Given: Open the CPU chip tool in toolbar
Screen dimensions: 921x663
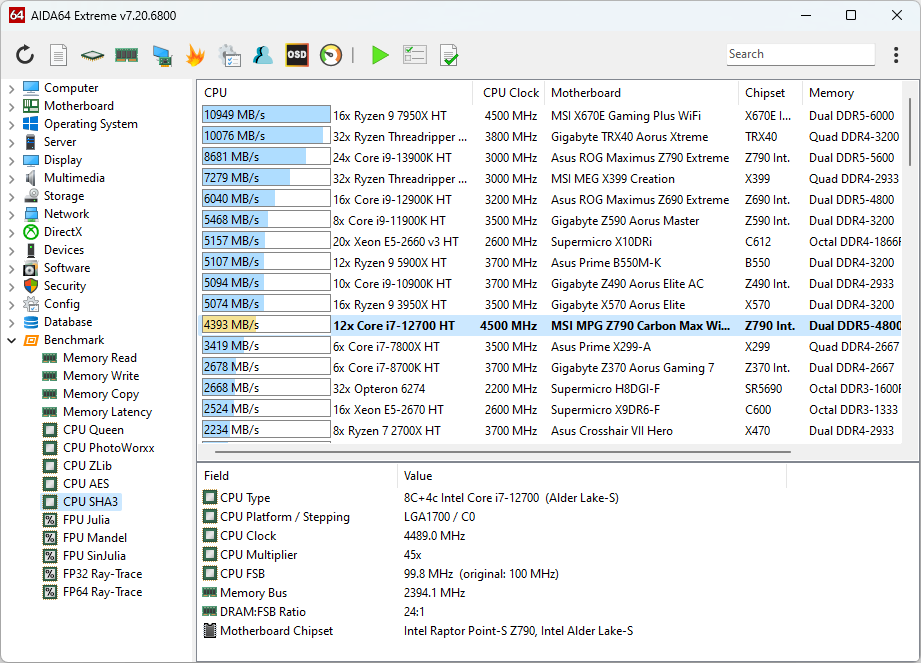Looking at the screenshot, I should tap(92, 55).
